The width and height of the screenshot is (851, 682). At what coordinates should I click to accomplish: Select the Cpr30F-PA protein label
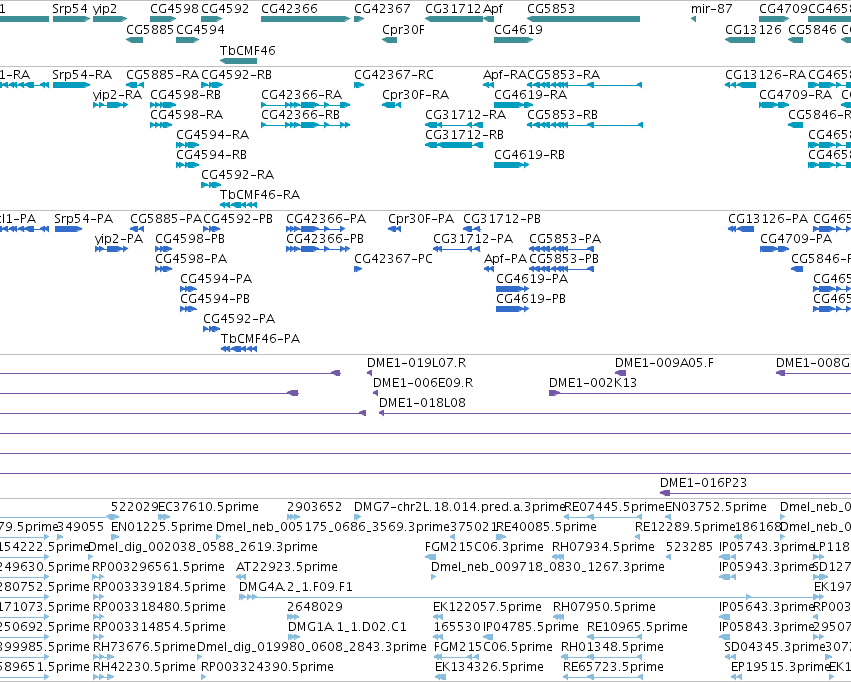[x=421, y=219]
